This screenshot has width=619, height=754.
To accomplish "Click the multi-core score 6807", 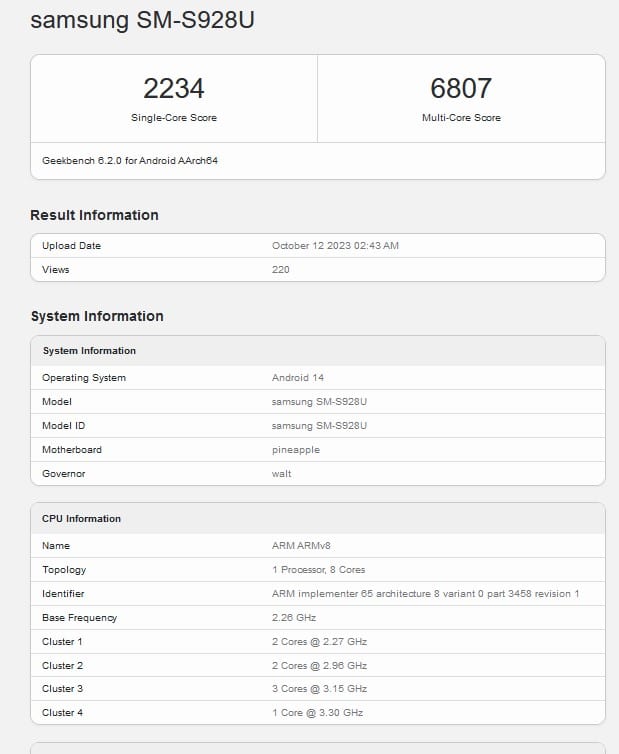I will [461, 88].
